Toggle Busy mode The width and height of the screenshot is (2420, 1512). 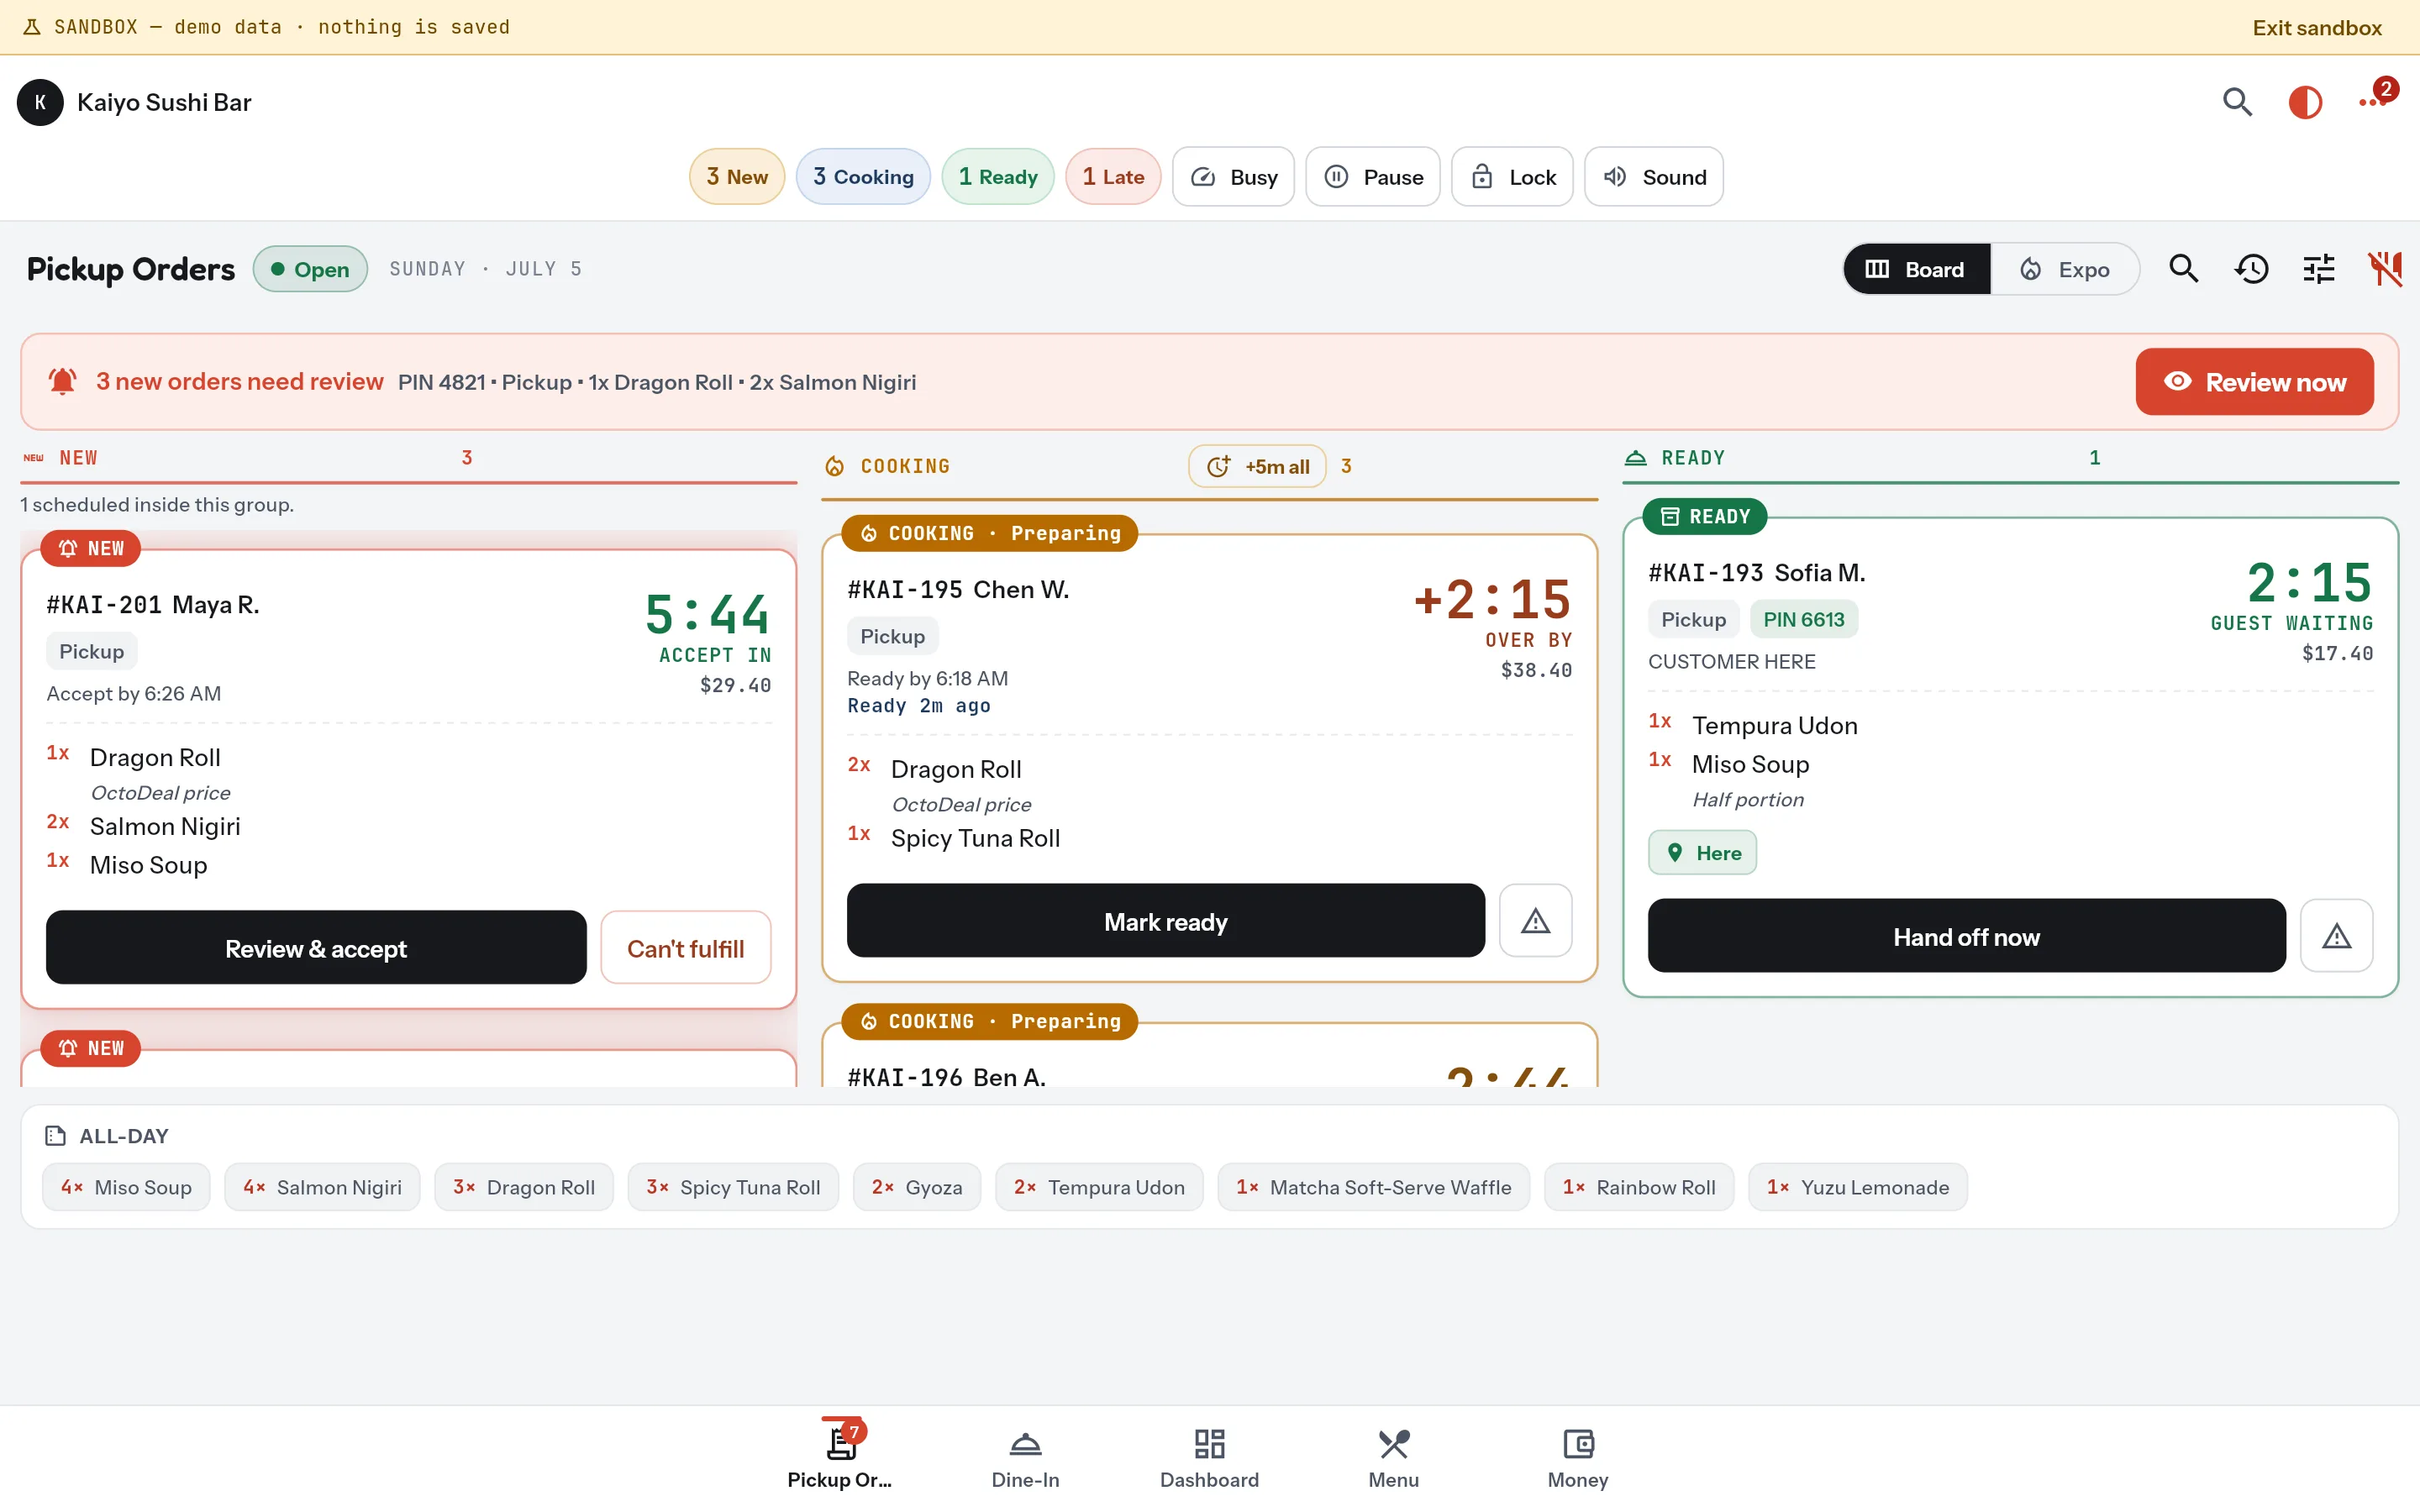coord(1233,177)
